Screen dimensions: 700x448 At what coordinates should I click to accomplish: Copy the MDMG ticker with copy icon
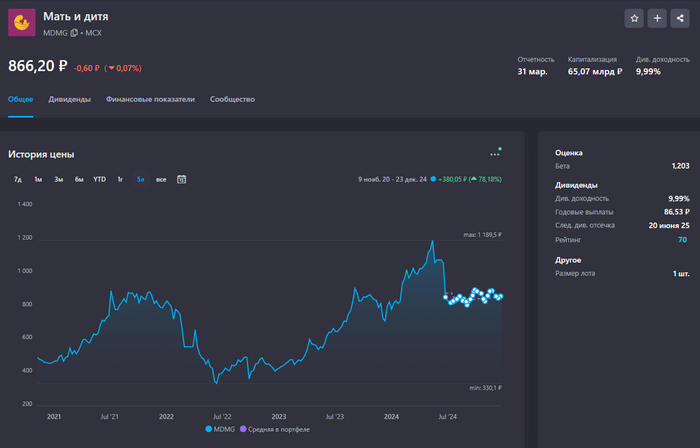74,33
